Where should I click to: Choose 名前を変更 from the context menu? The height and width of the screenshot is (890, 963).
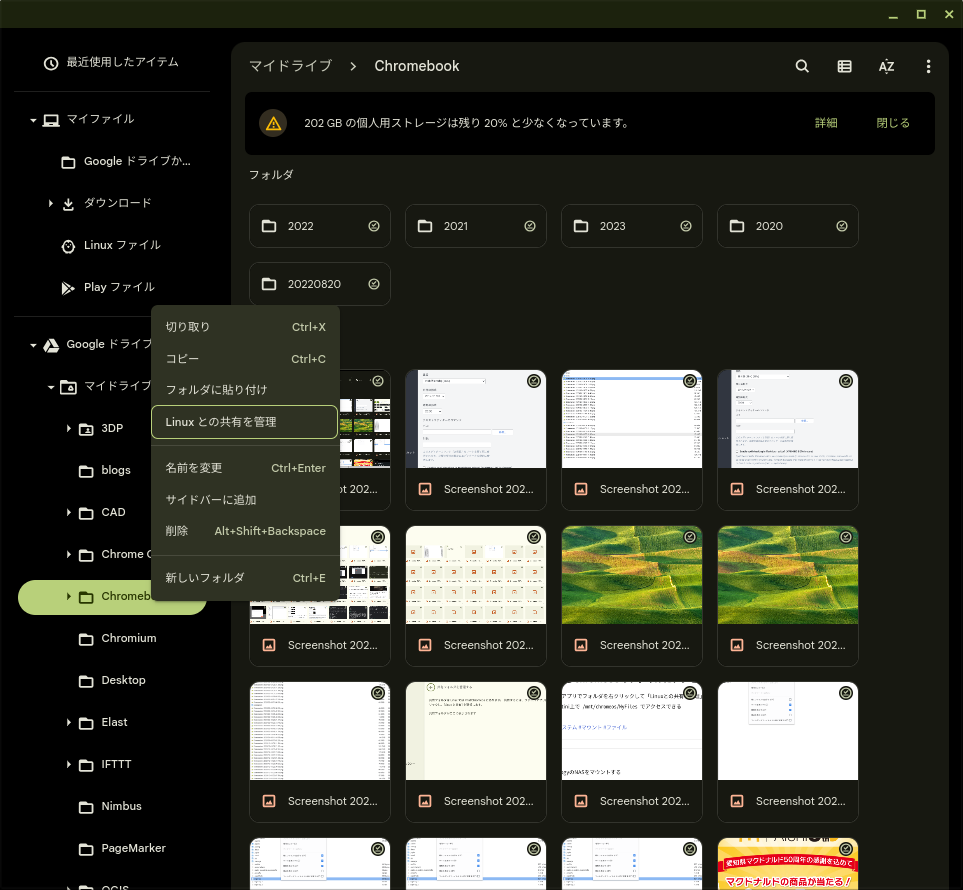pos(245,468)
